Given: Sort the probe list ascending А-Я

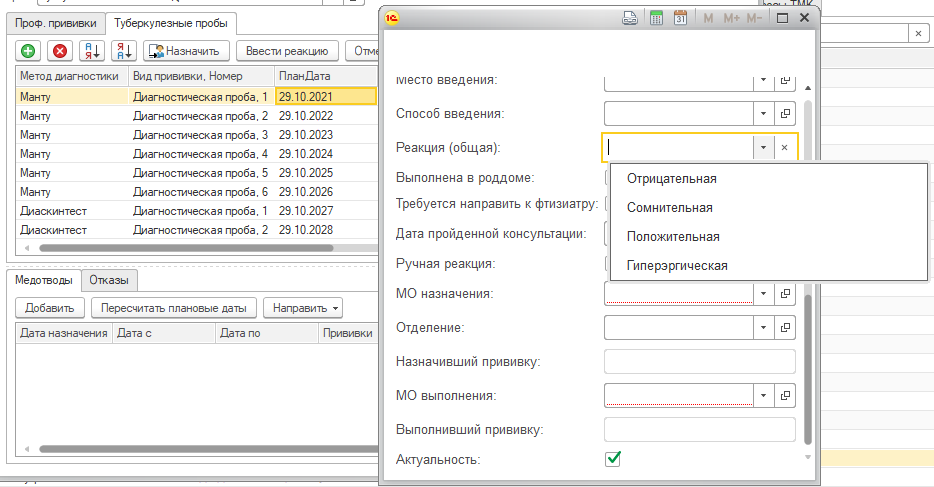Looking at the screenshot, I should pos(92,51).
